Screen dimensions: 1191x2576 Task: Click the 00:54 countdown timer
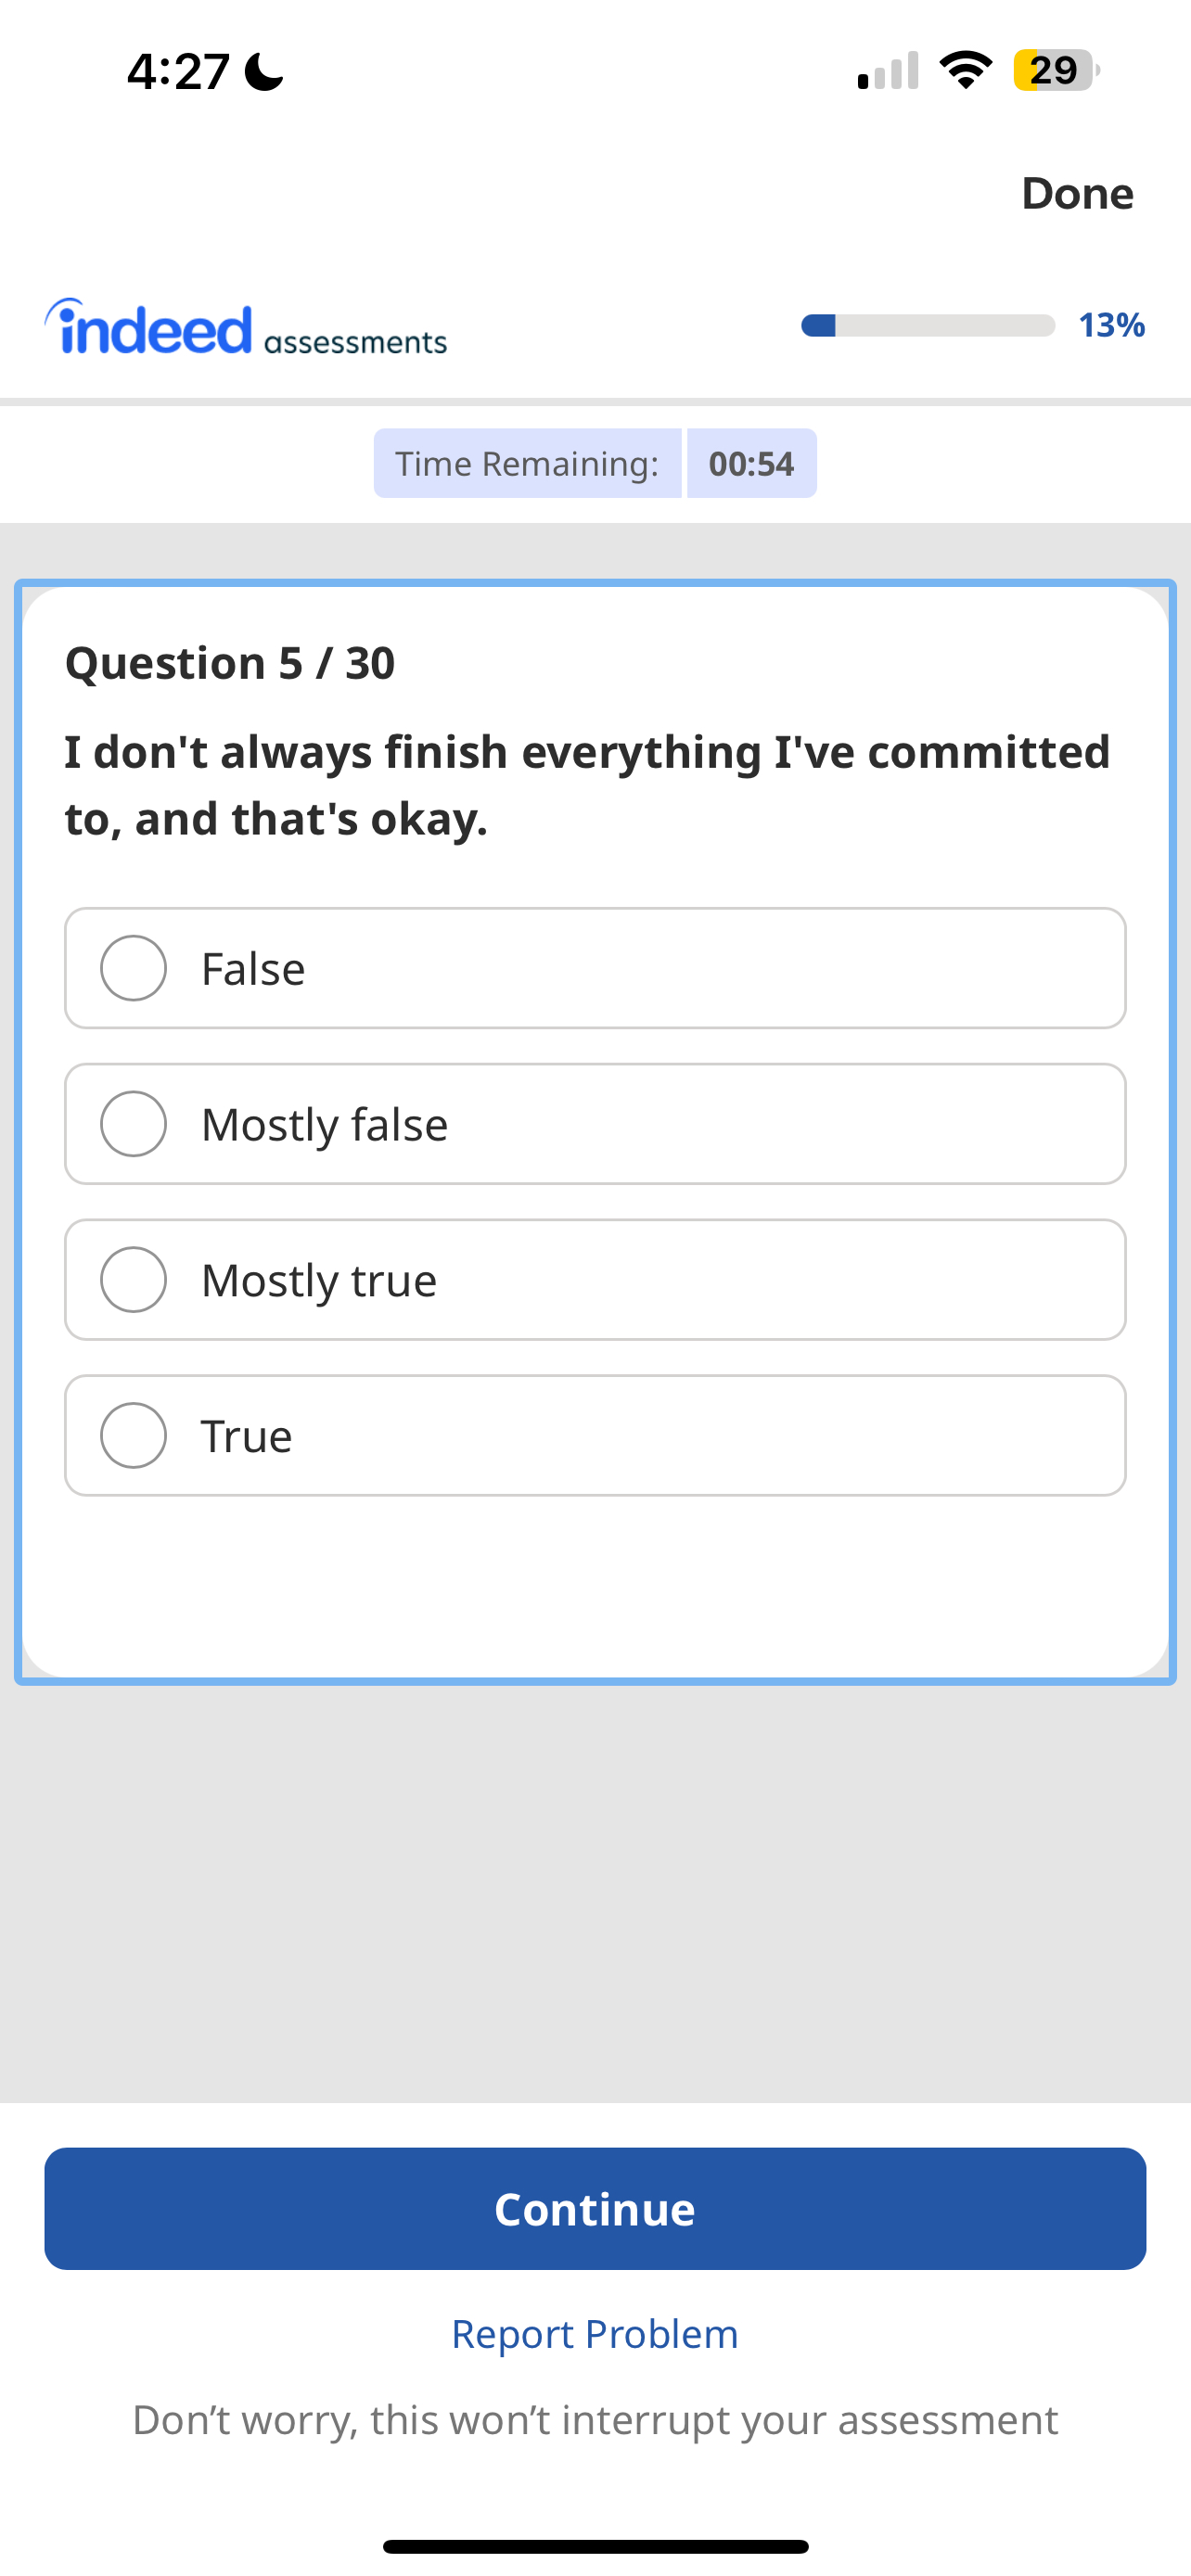[x=751, y=463]
